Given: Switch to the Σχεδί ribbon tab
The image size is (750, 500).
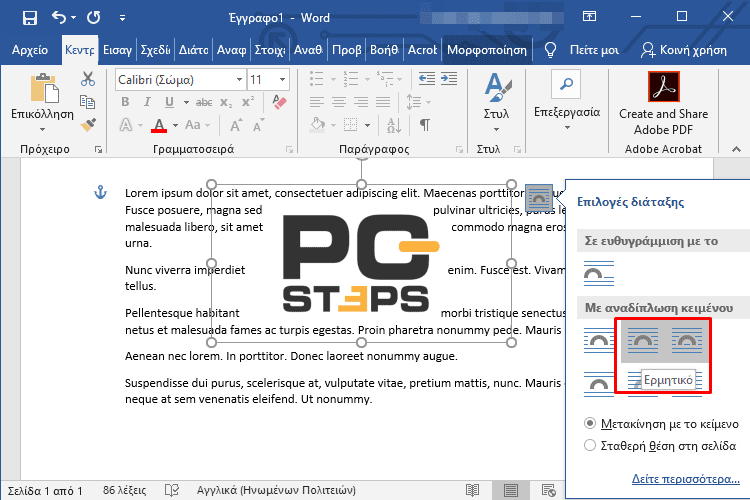Looking at the screenshot, I should (x=155, y=50).
